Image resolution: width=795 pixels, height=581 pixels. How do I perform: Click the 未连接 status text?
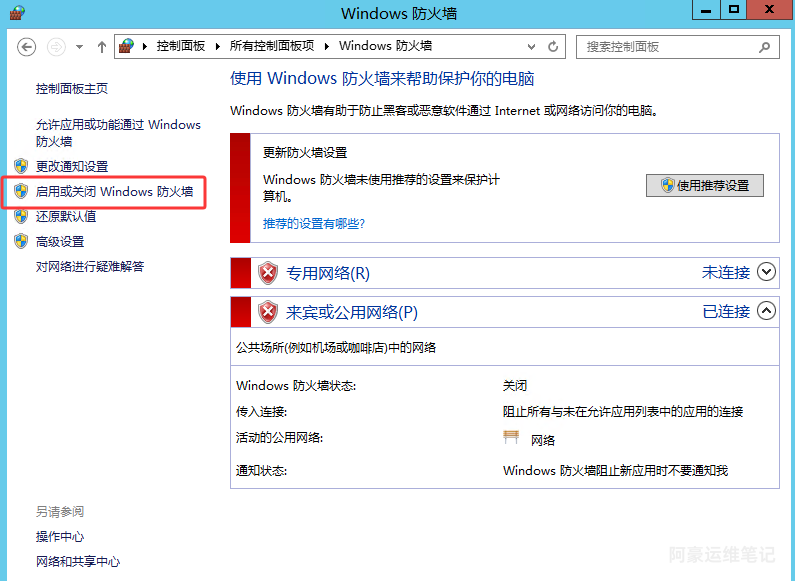click(726, 273)
